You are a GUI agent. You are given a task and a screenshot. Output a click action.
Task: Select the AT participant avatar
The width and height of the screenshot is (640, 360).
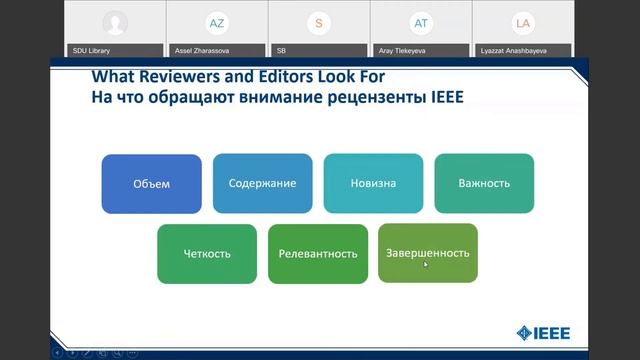click(x=421, y=23)
